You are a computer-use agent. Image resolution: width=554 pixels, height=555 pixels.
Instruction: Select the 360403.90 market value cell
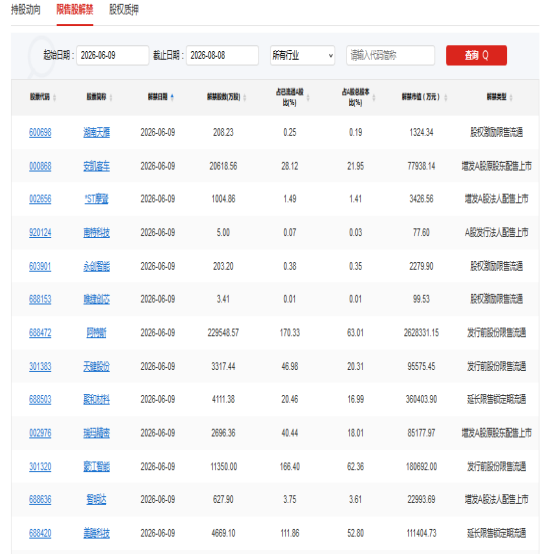click(x=421, y=400)
